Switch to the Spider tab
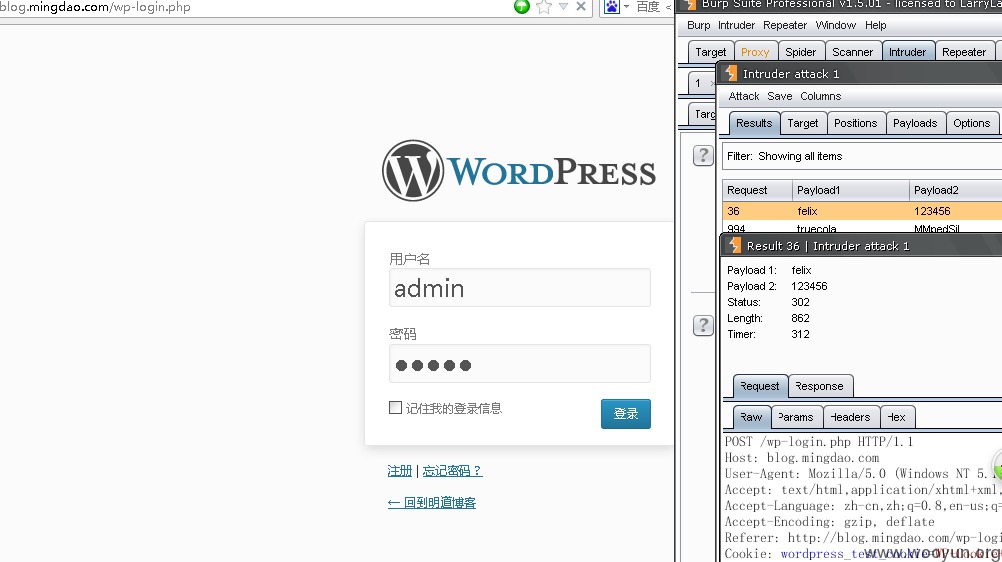1002x562 pixels. 801,52
